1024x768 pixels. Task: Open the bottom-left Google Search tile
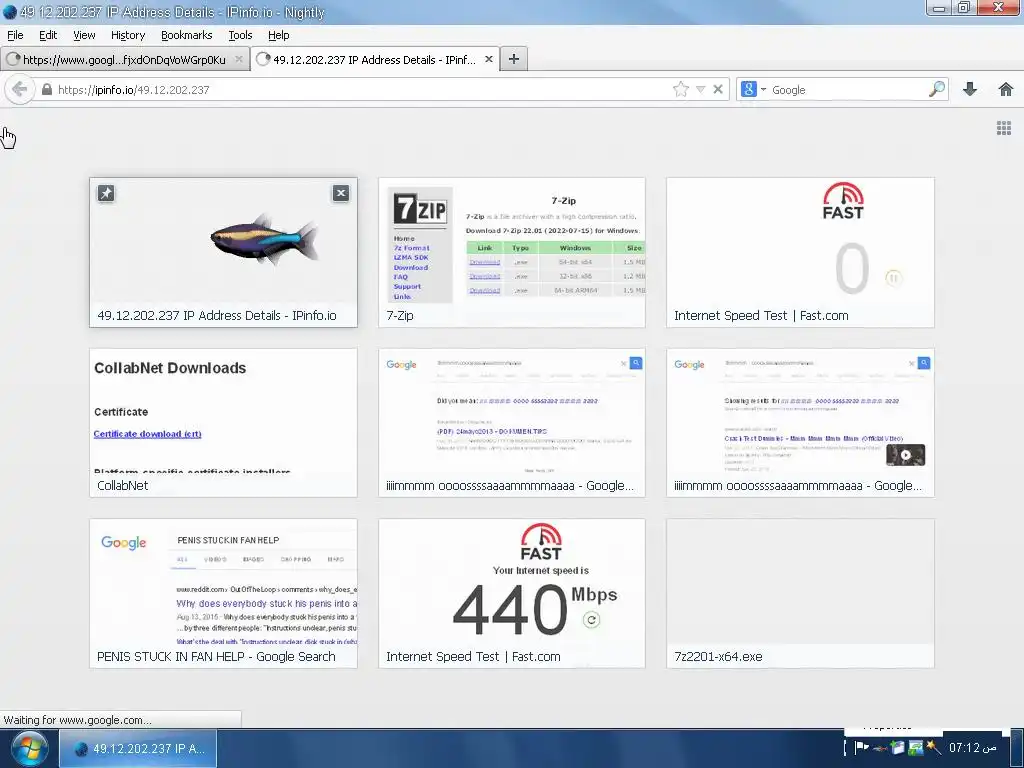click(223, 593)
